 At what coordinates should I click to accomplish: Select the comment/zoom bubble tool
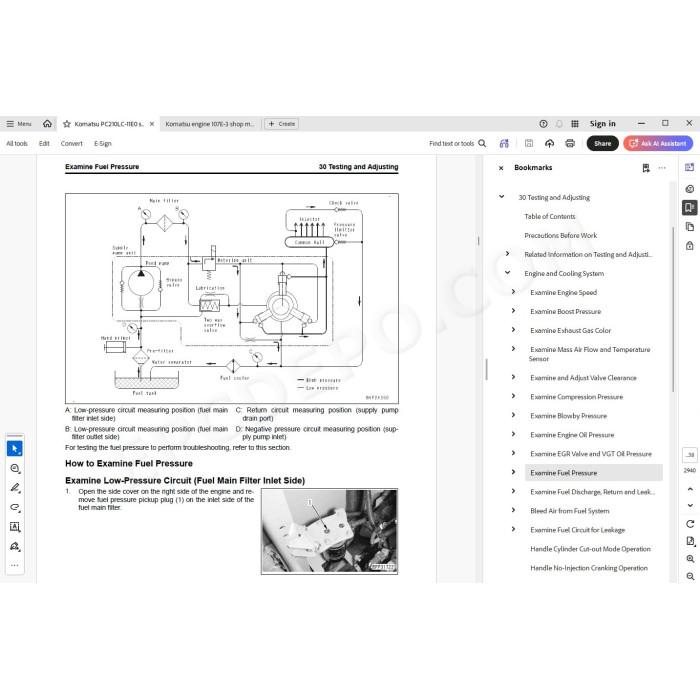[15, 468]
